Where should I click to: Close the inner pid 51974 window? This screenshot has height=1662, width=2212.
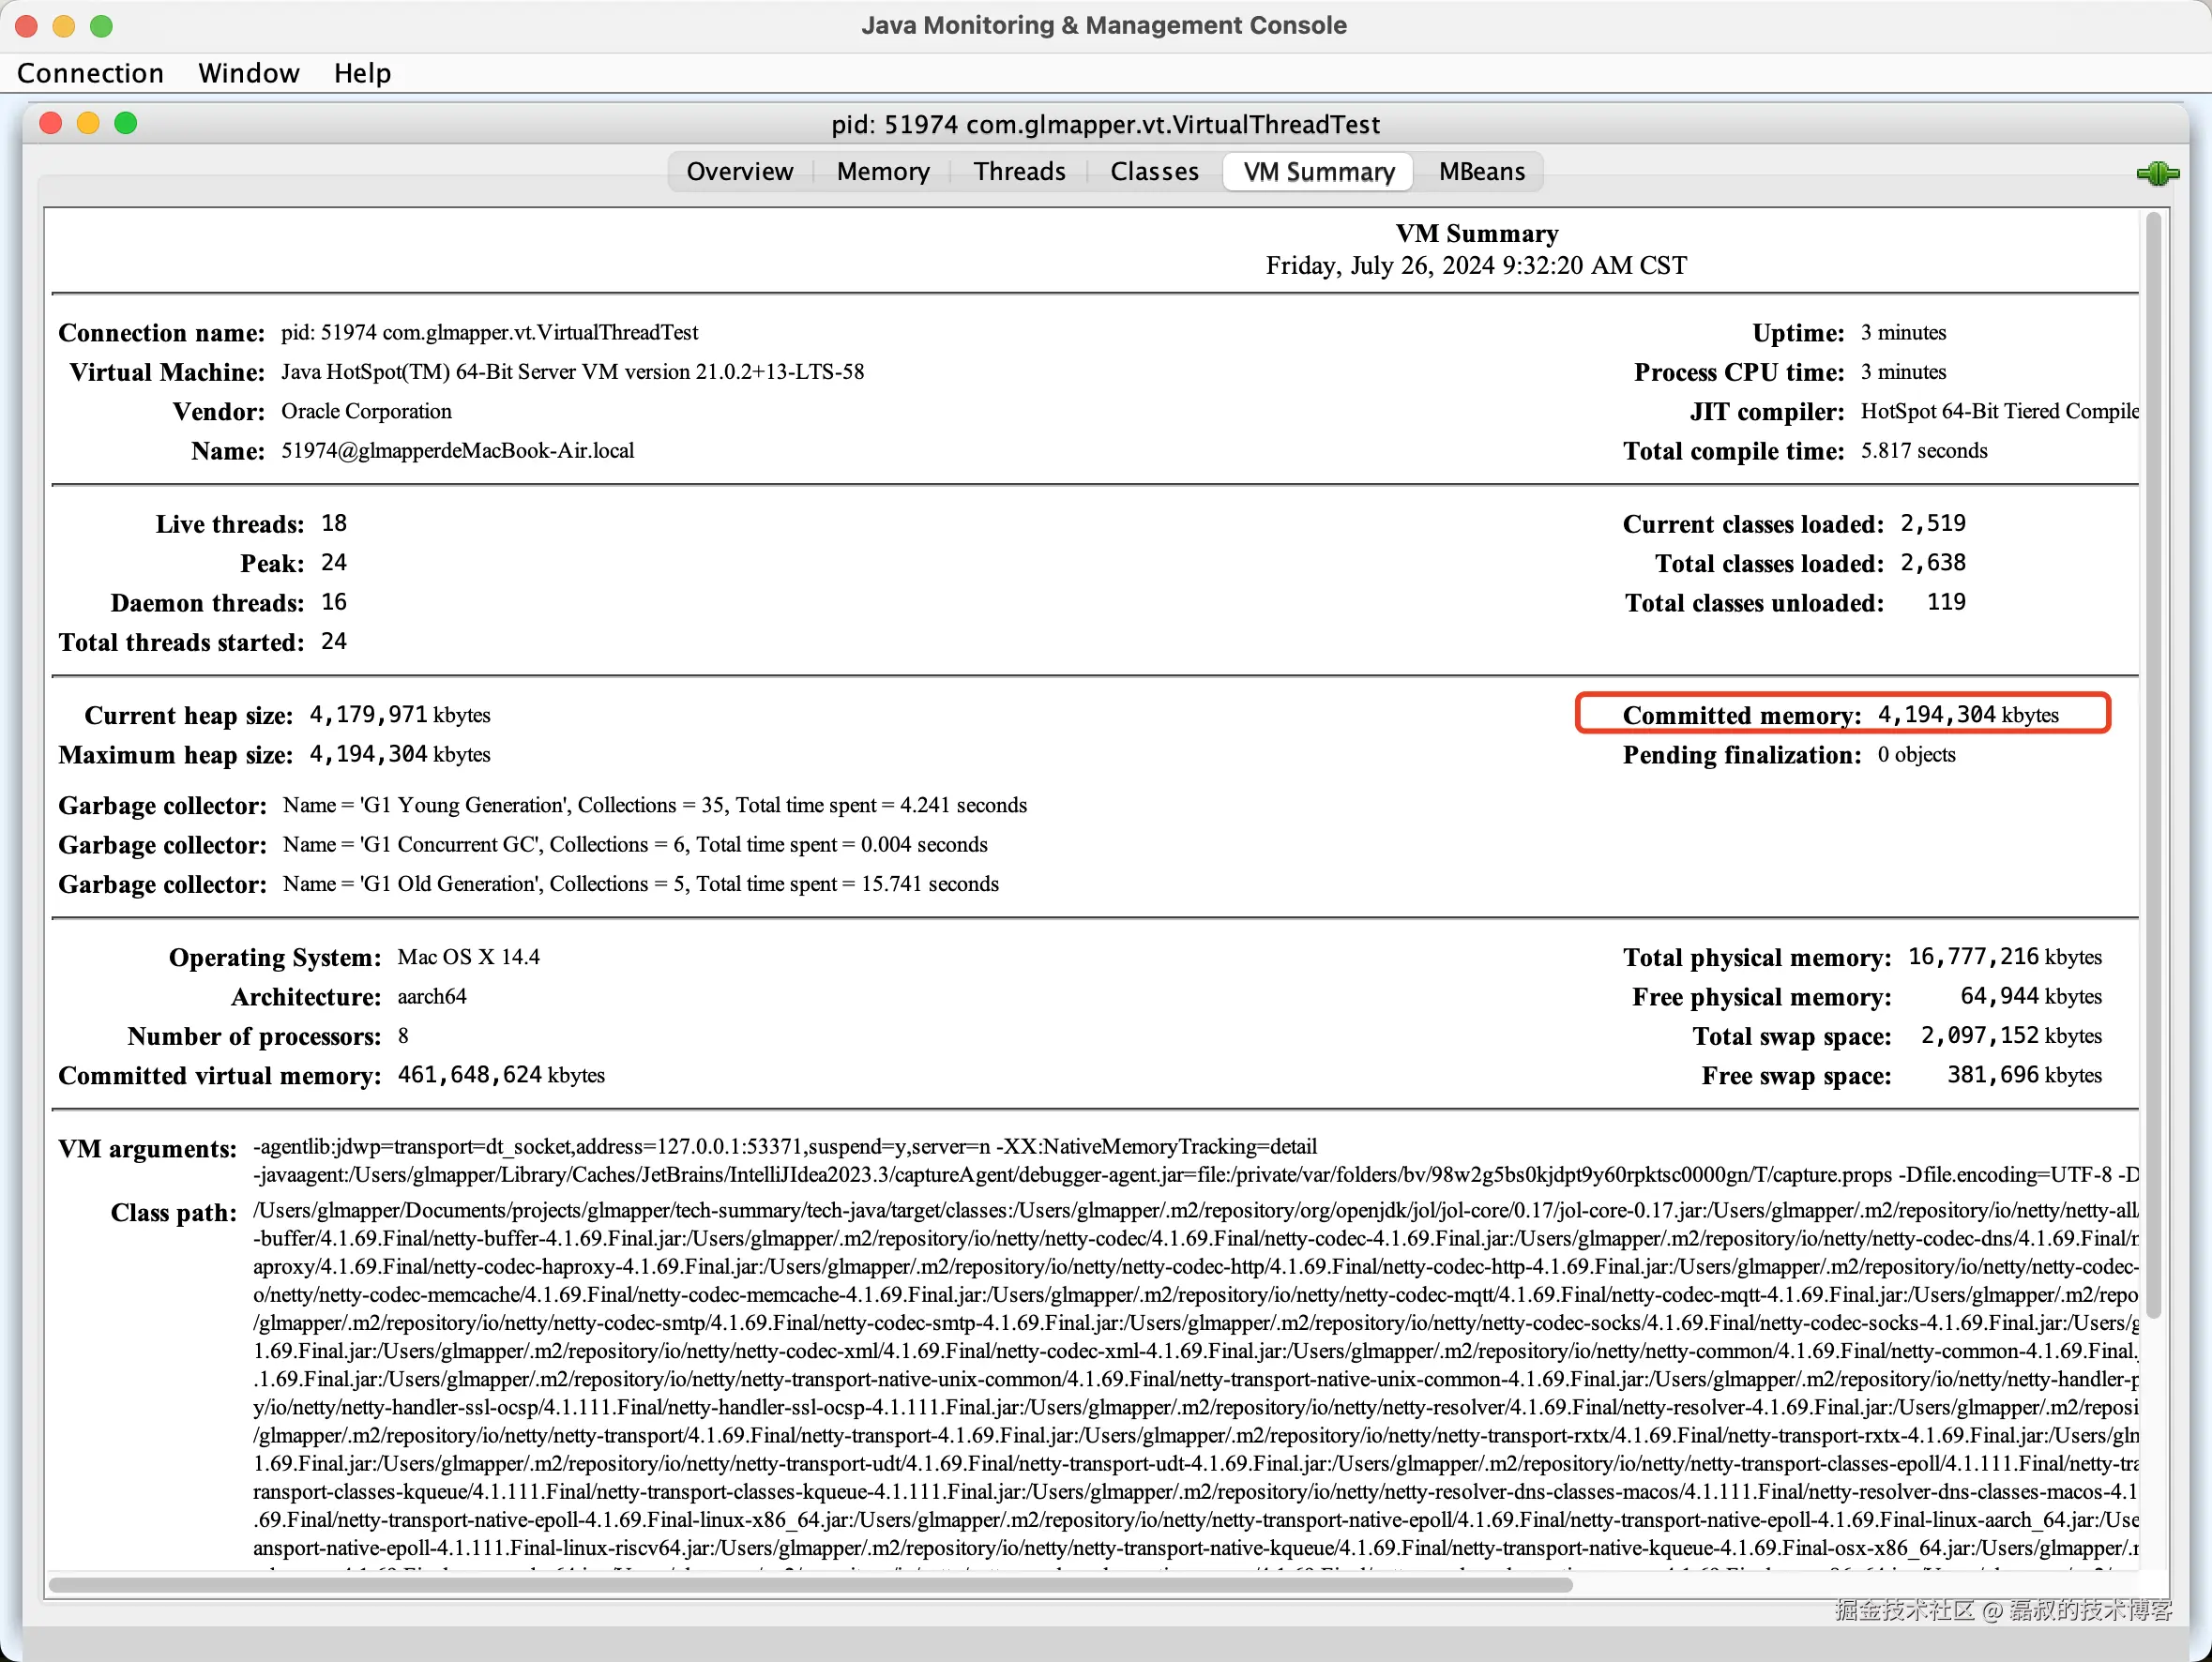click(51, 123)
